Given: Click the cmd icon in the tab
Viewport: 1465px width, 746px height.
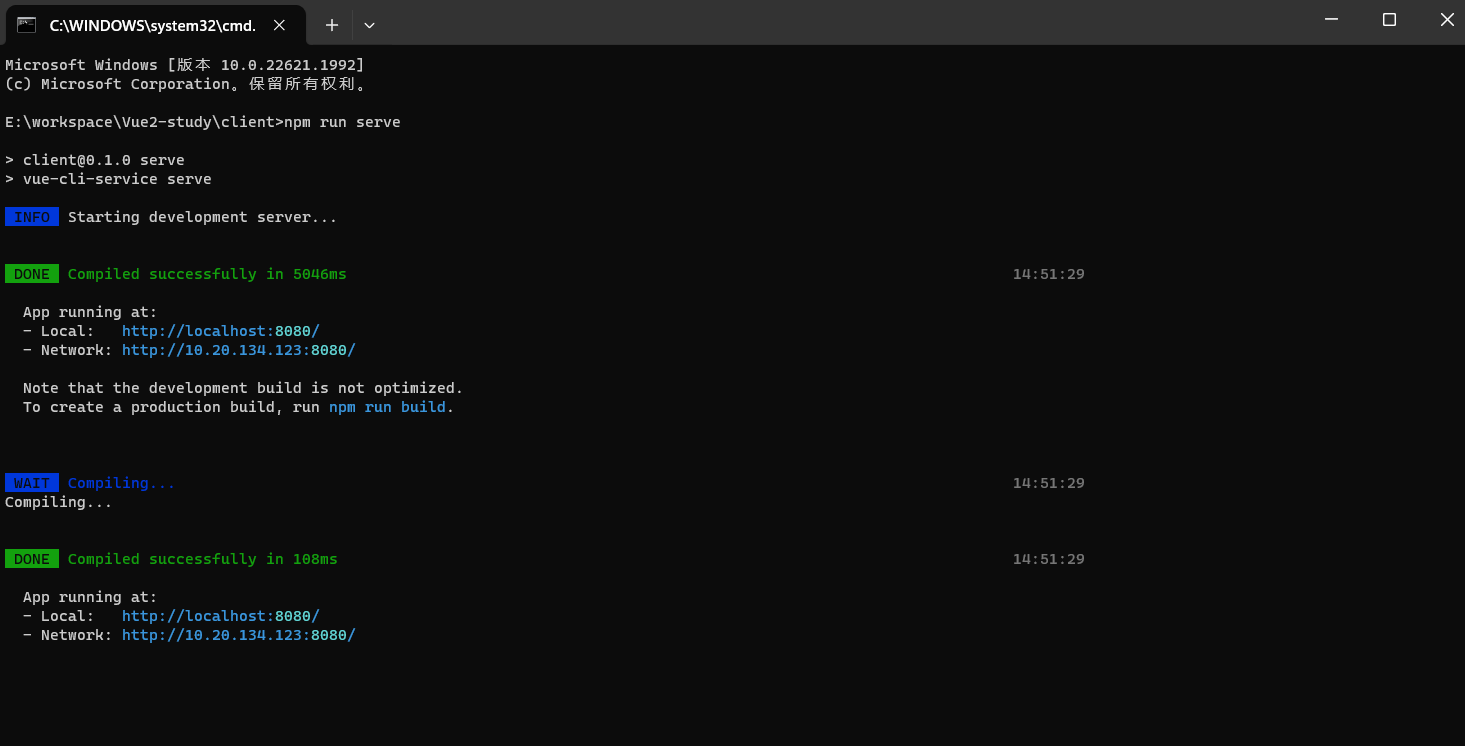Looking at the screenshot, I should pyautogui.click(x=27, y=25).
